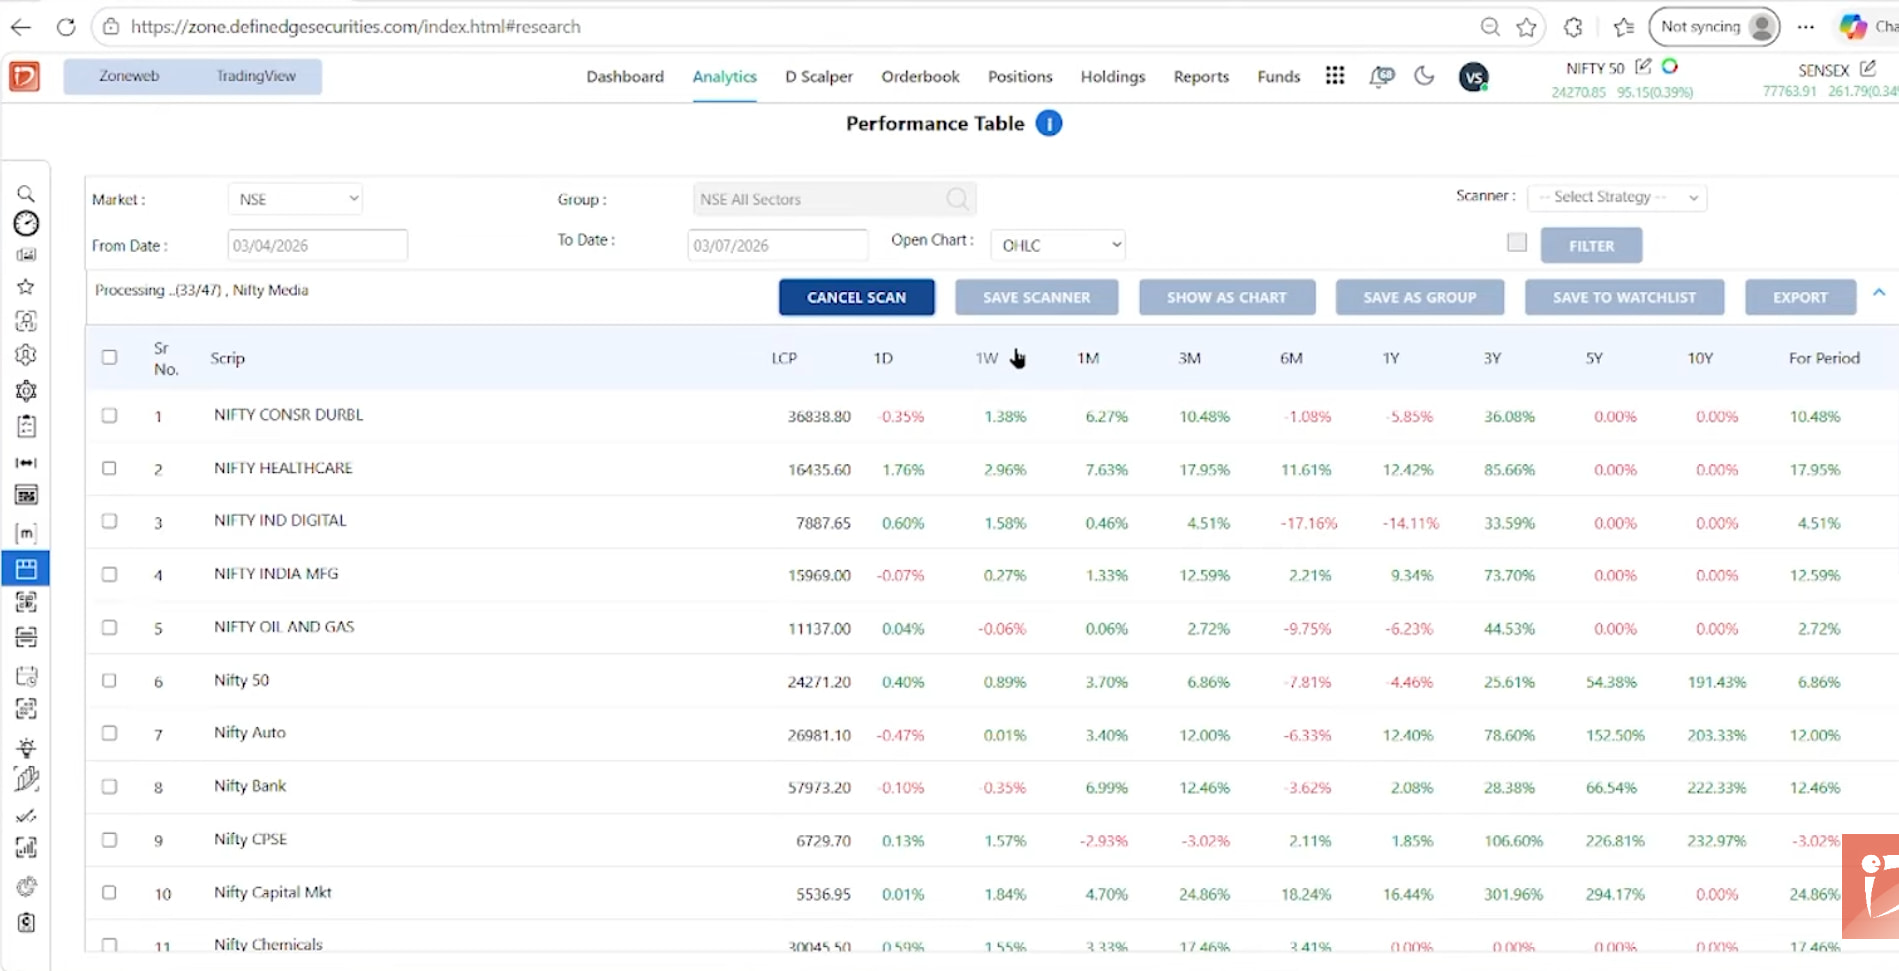Viewport: 1899px width, 971px height.
Task: Sort by the 1W column header
Action: (x=987, y=358)
